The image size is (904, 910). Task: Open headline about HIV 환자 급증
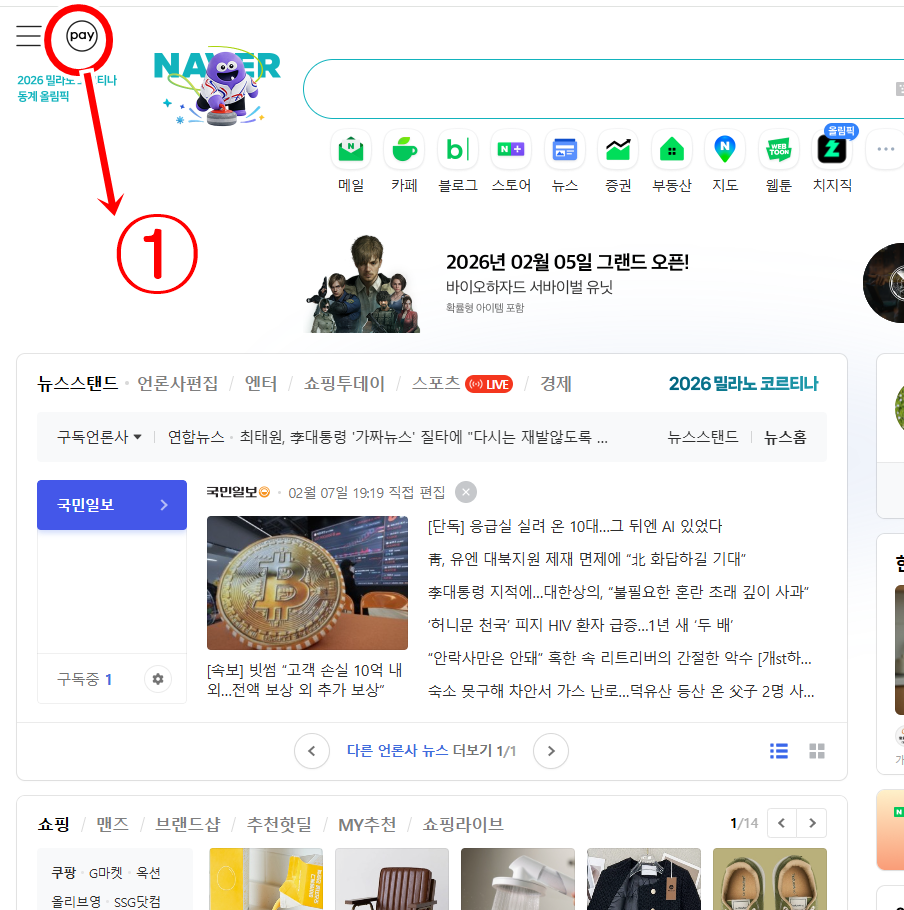click(x=581, y=625)
